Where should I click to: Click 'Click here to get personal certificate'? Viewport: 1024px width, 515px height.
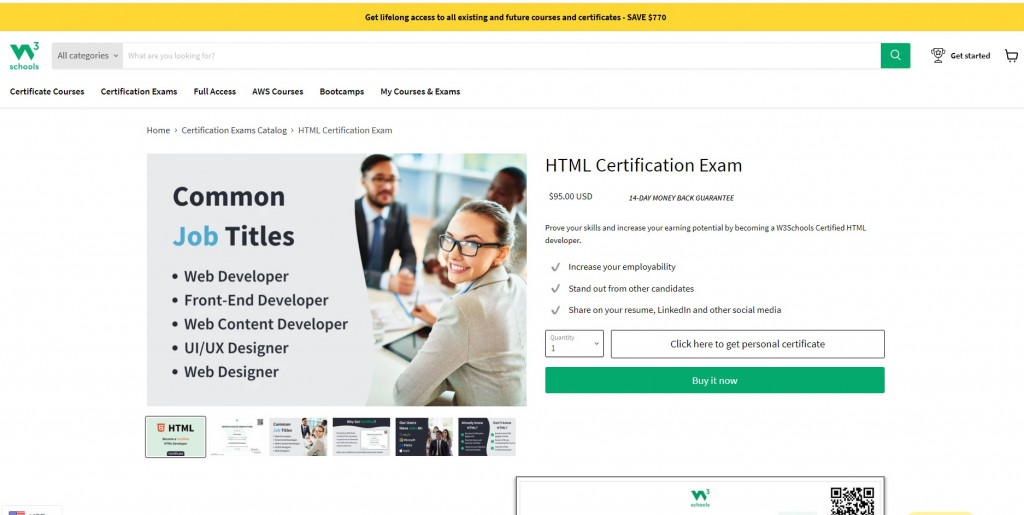(748, 344)
